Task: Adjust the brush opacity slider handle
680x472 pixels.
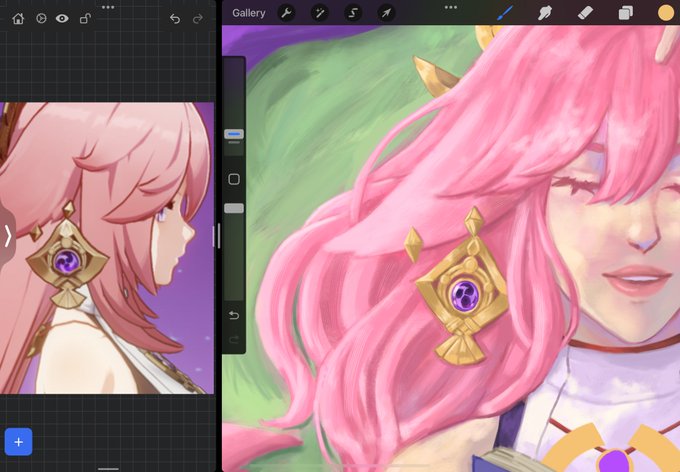Action: point(234,209)
